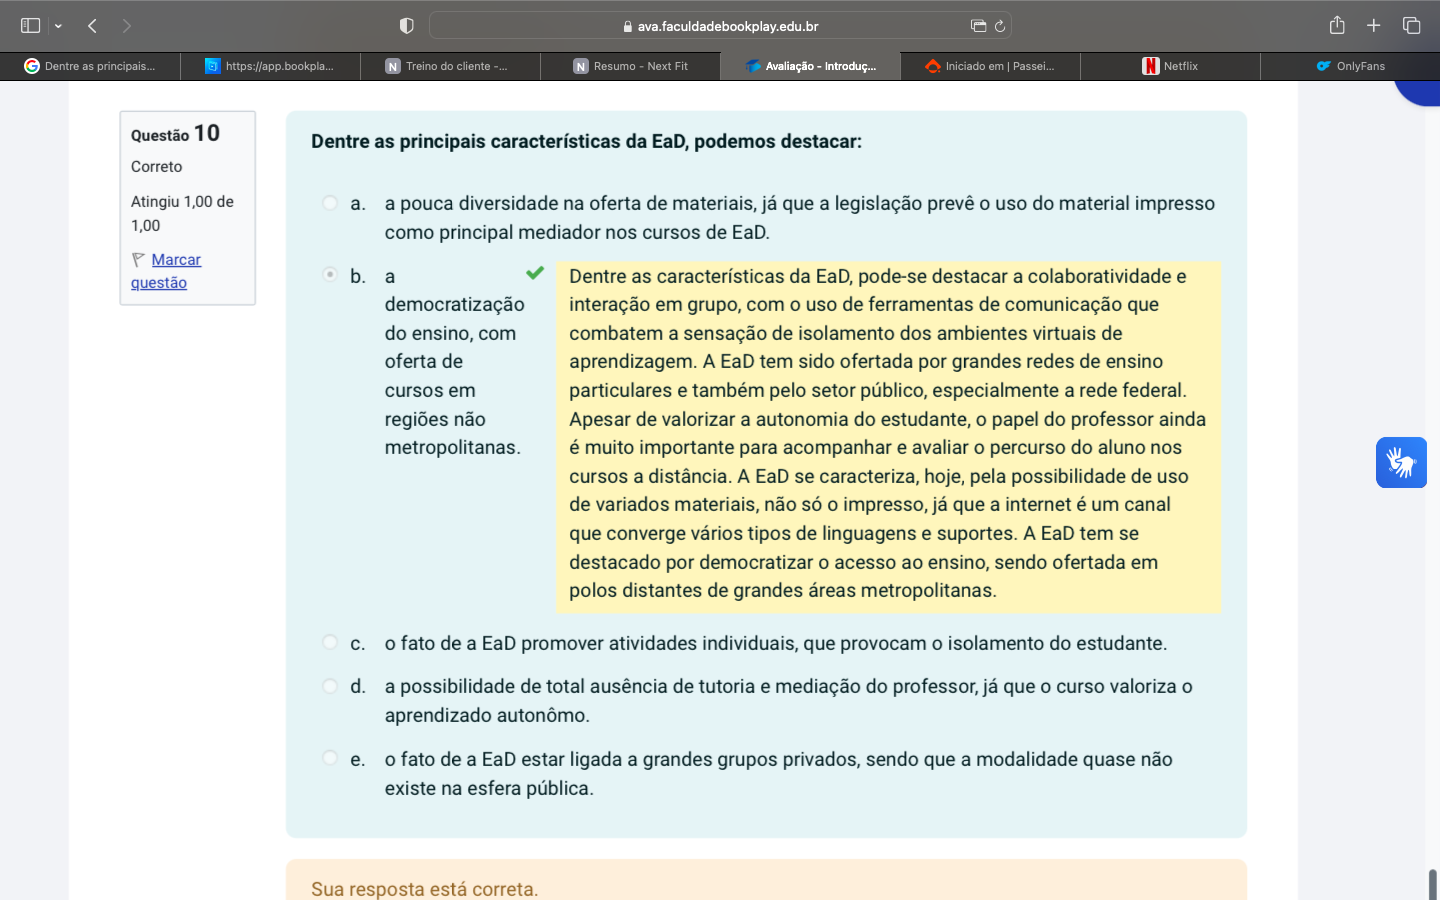Click the flag icon beside Marcar questão
The image size is (1440, 900).
(138, 260)
